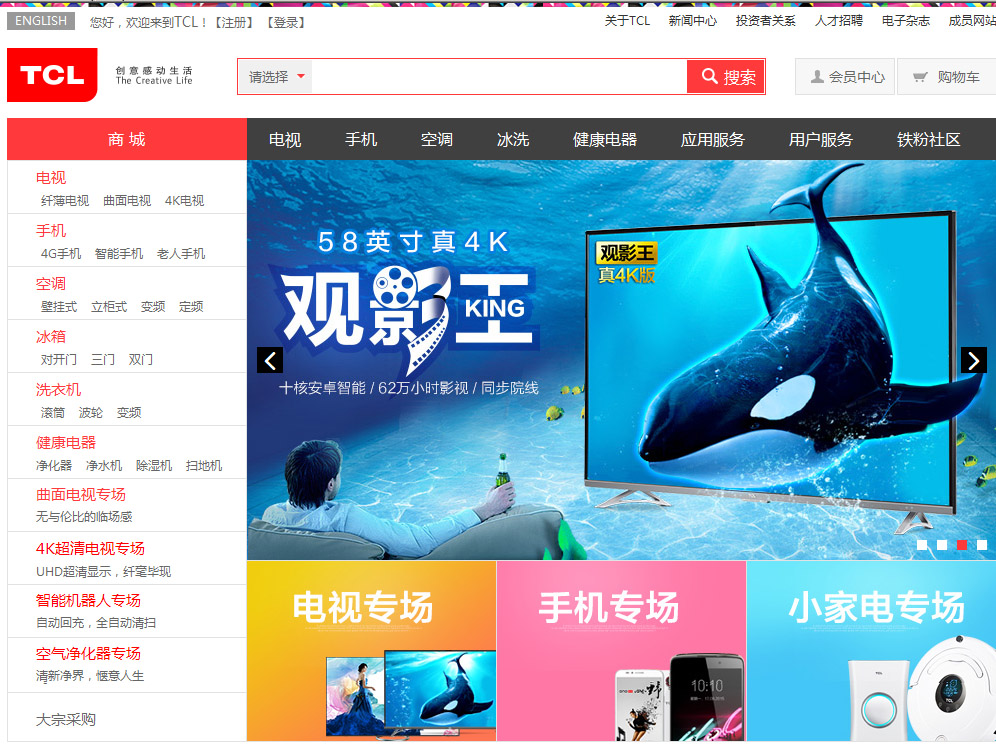Open the 电视专场 promotion tile

[x=372, y=651]
